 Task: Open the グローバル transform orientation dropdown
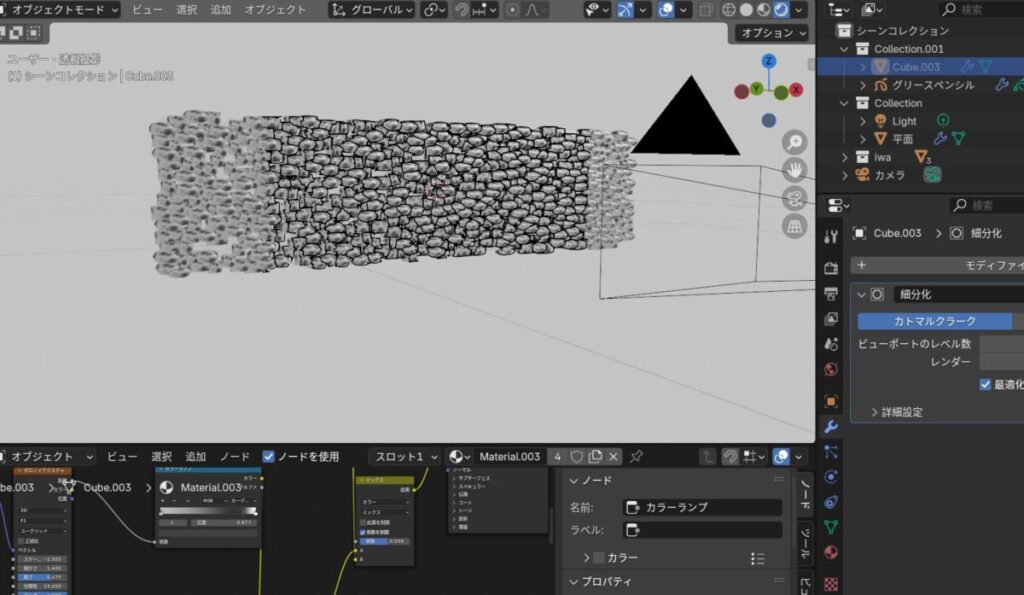371,10
